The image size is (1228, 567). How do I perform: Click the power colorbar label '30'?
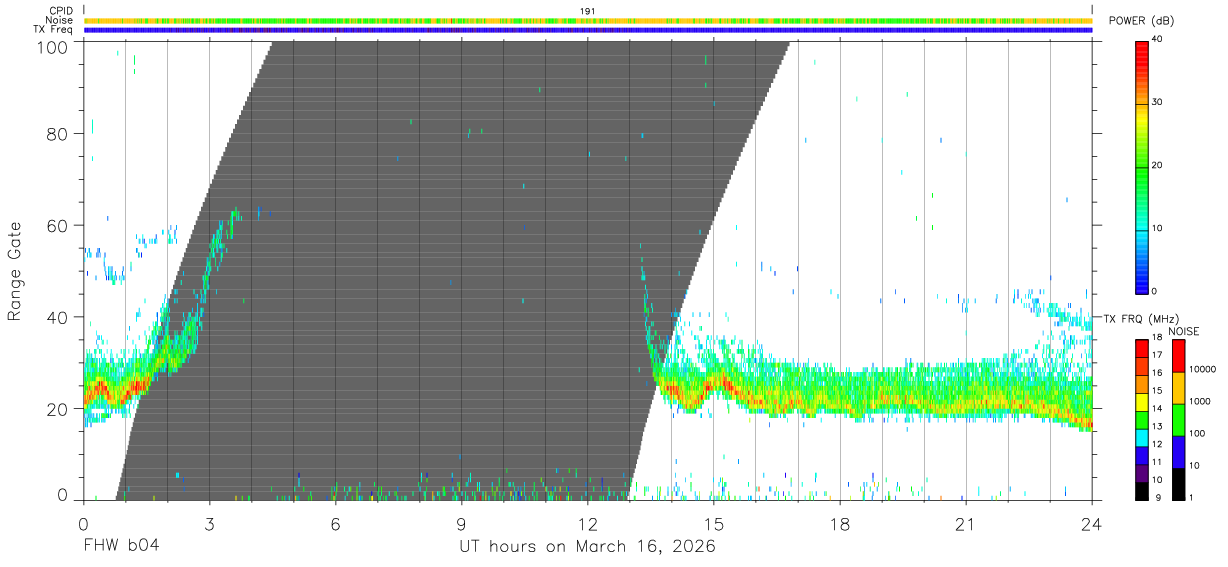tap(1157, 103)
